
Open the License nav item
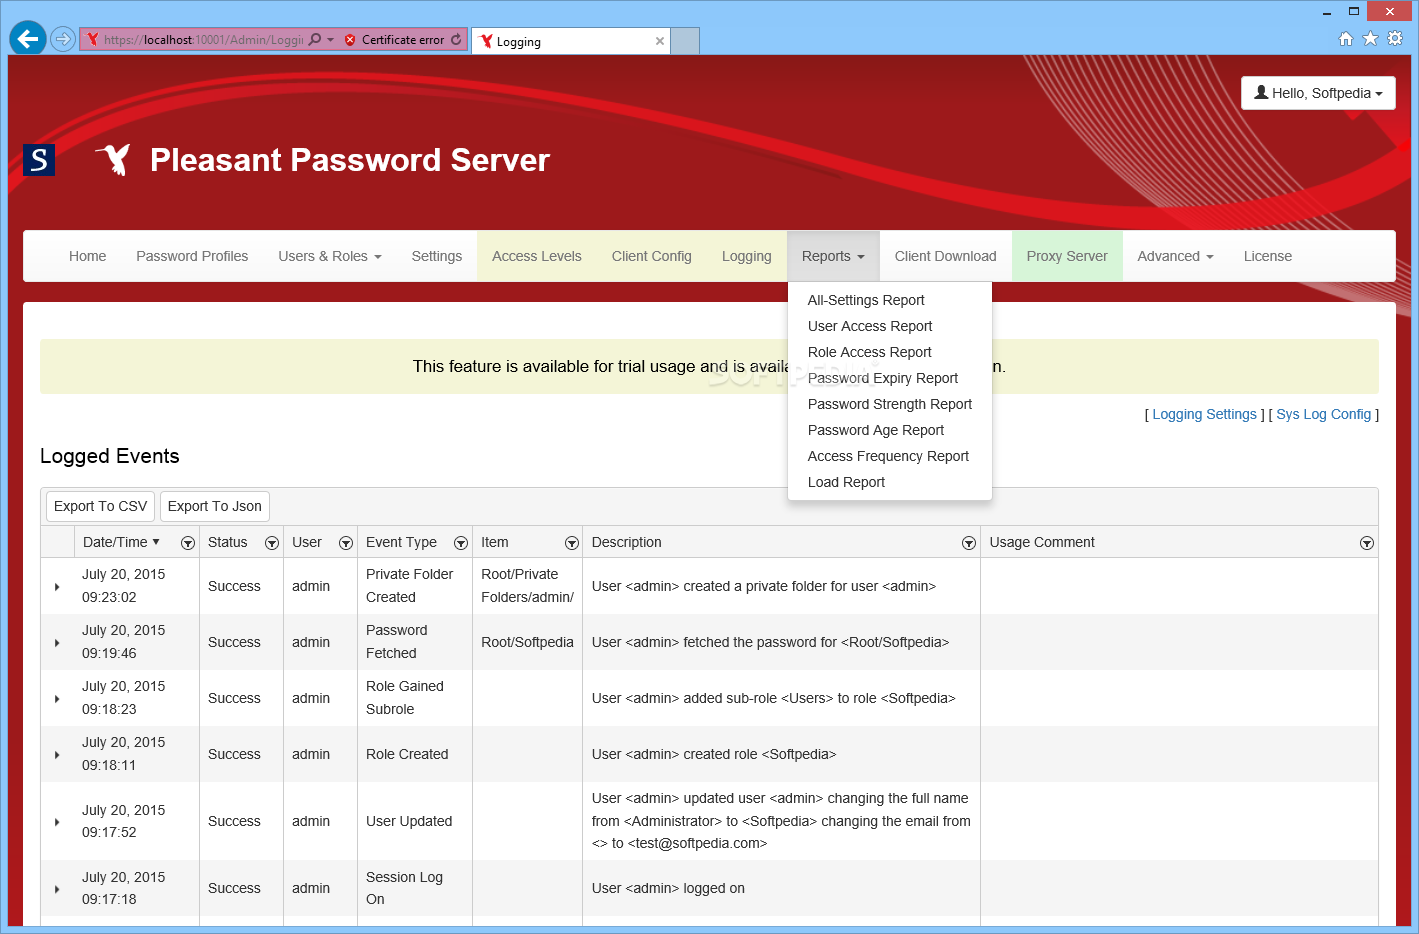point(1268,256)
